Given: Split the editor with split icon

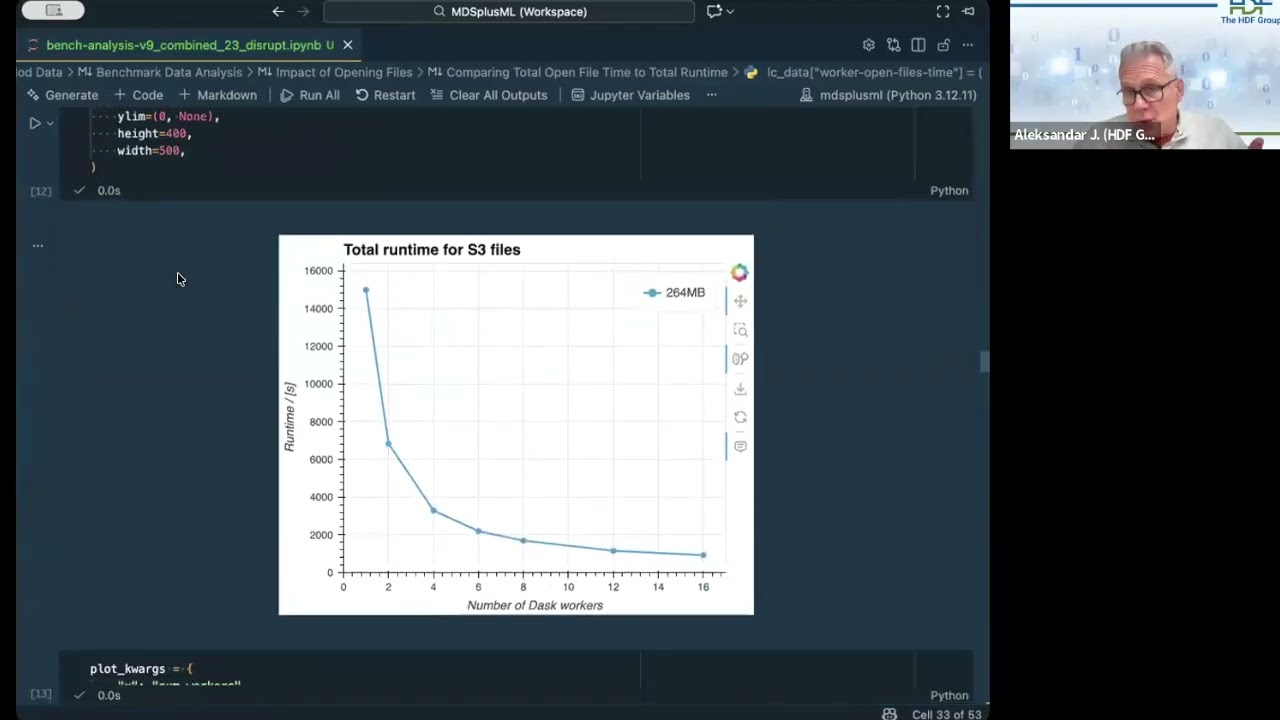Looking at the screenshot, I should click(x=918, y=45).
